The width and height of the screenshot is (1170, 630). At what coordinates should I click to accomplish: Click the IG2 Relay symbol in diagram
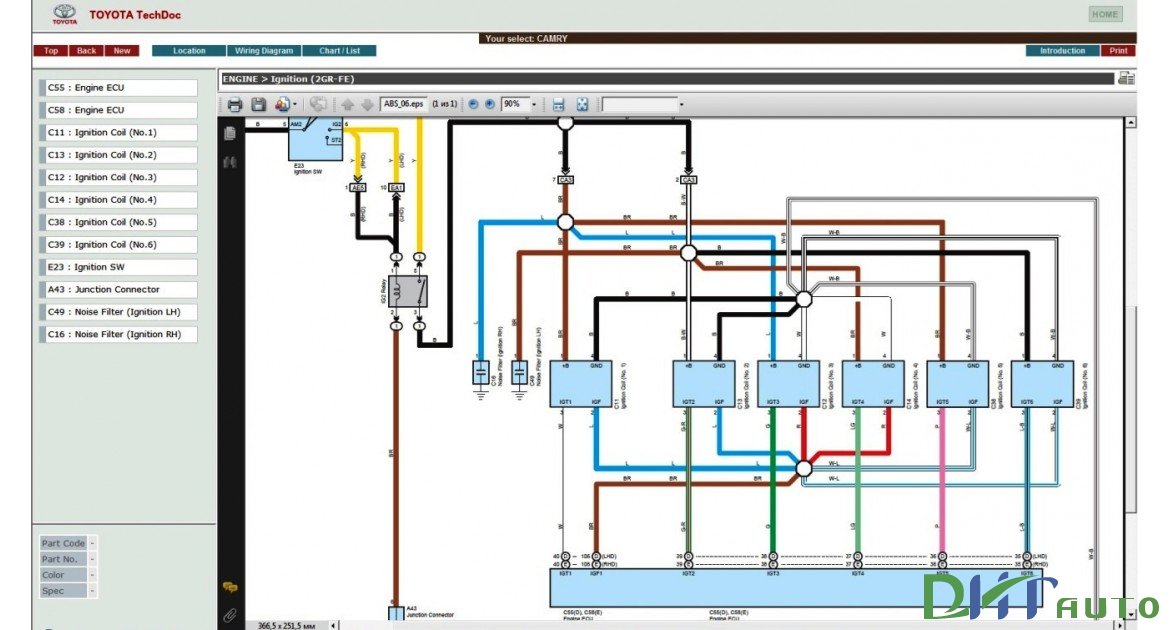407,291
